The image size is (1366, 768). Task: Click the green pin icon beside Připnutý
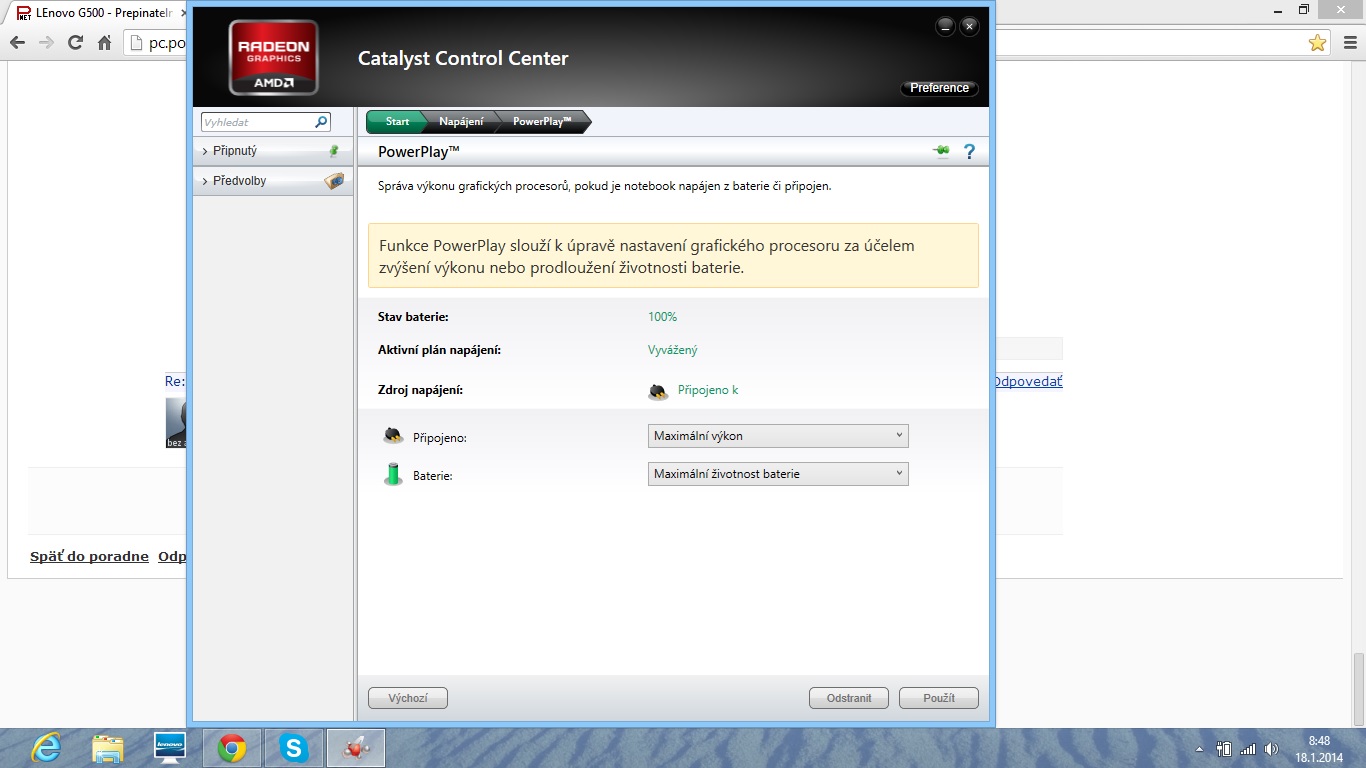pyautogui.click(x=334, y=151)
